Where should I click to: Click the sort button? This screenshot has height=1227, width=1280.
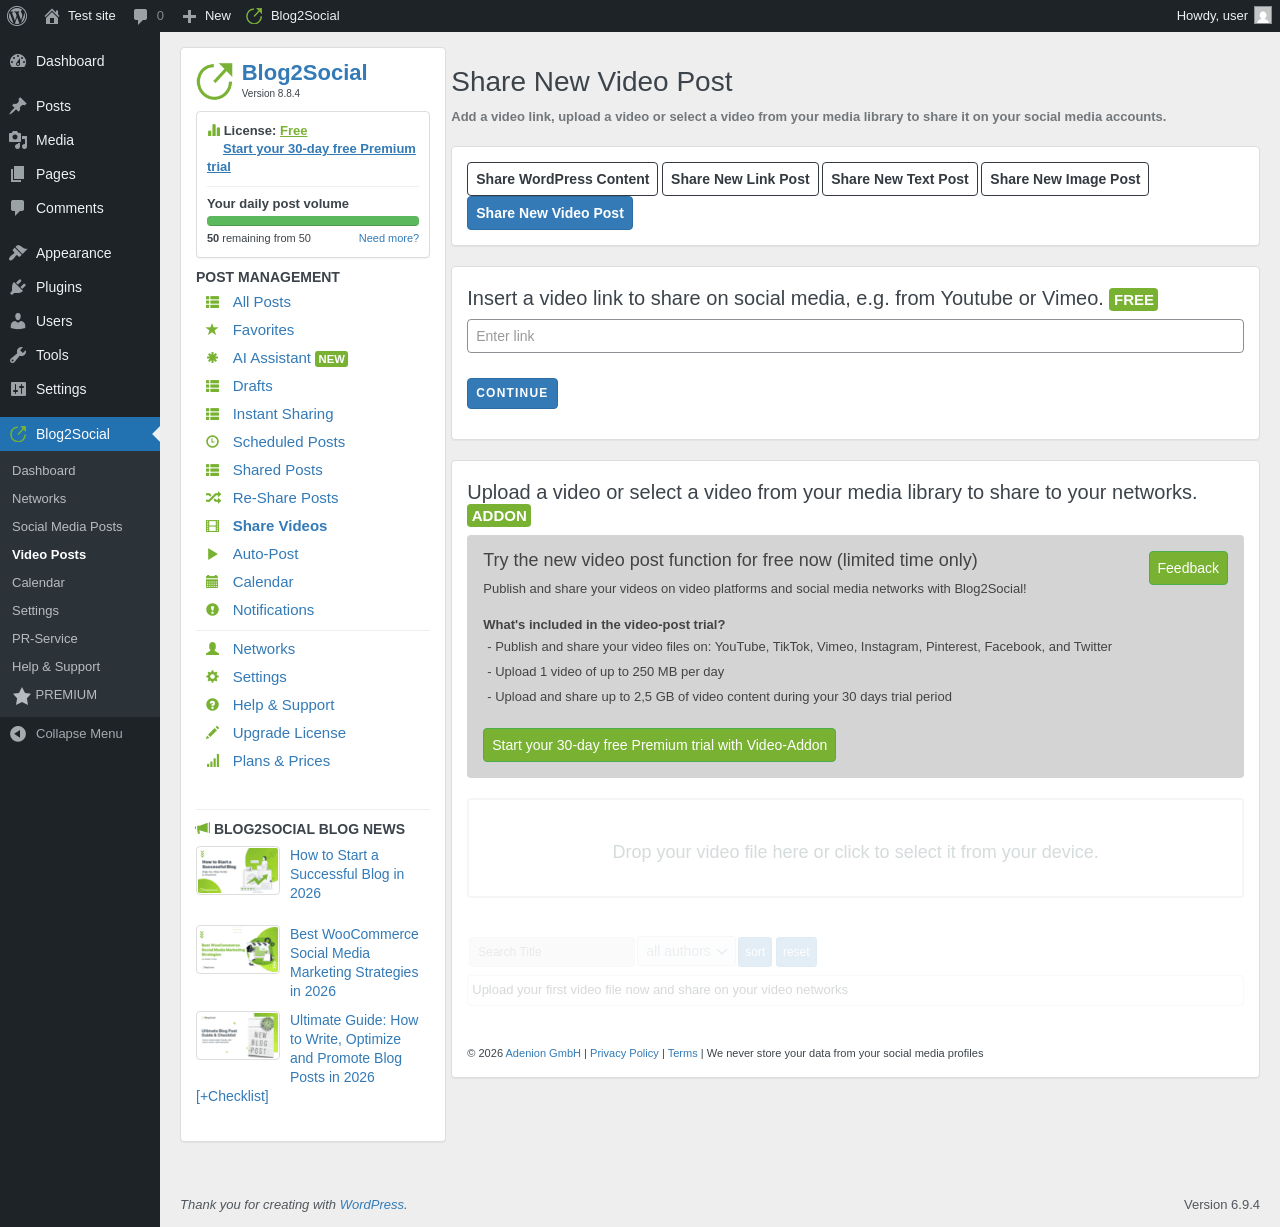[755, 952]
